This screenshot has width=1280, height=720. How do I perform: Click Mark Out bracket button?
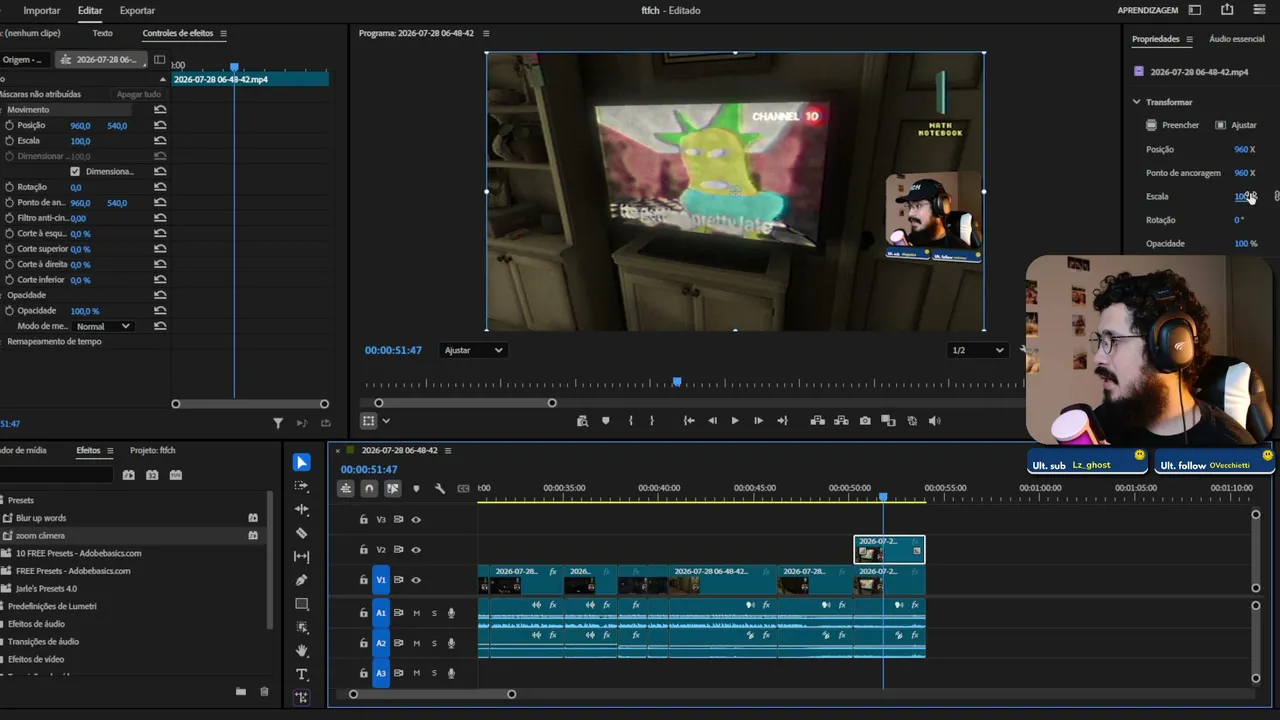[652, 421]
